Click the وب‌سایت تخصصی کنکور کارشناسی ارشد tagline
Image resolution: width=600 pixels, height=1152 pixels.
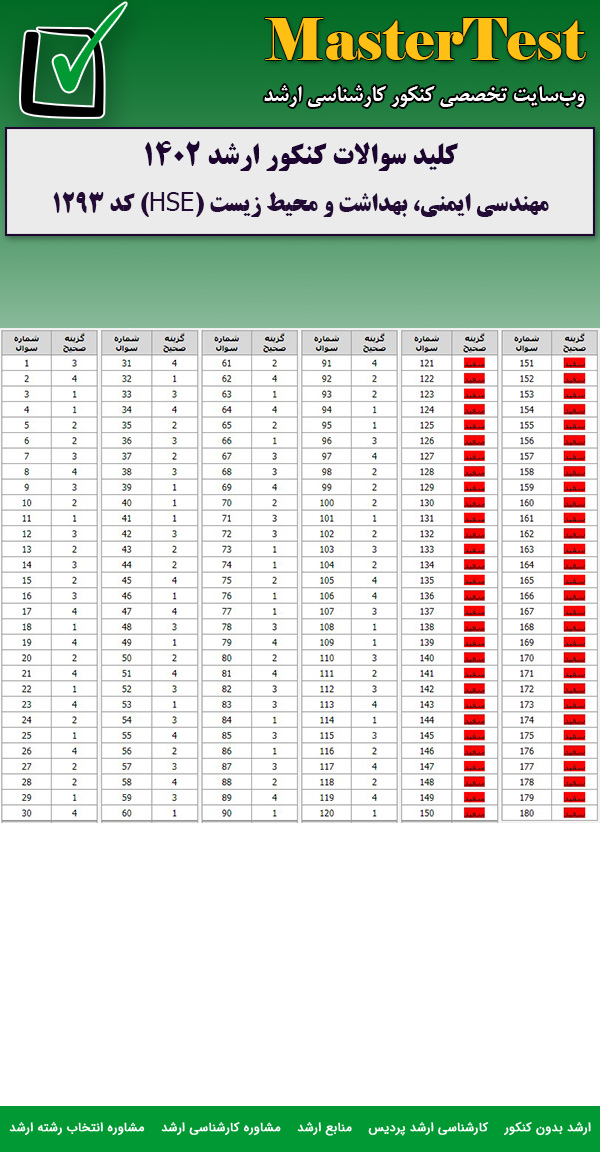[x=424, y=96]
